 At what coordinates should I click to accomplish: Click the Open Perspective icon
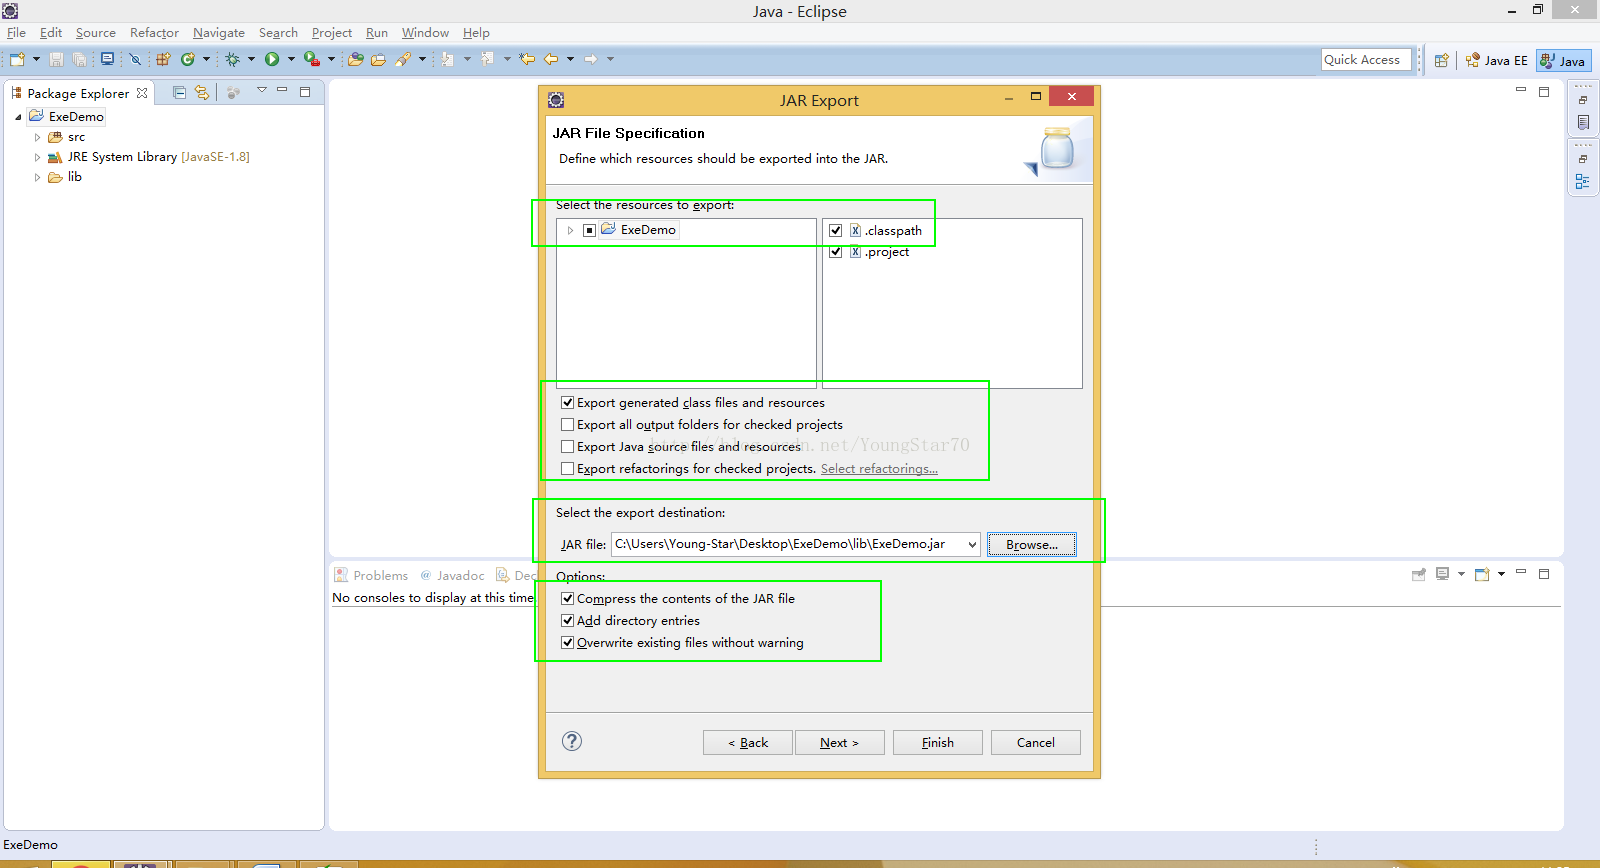click(x=1441, y=60)
